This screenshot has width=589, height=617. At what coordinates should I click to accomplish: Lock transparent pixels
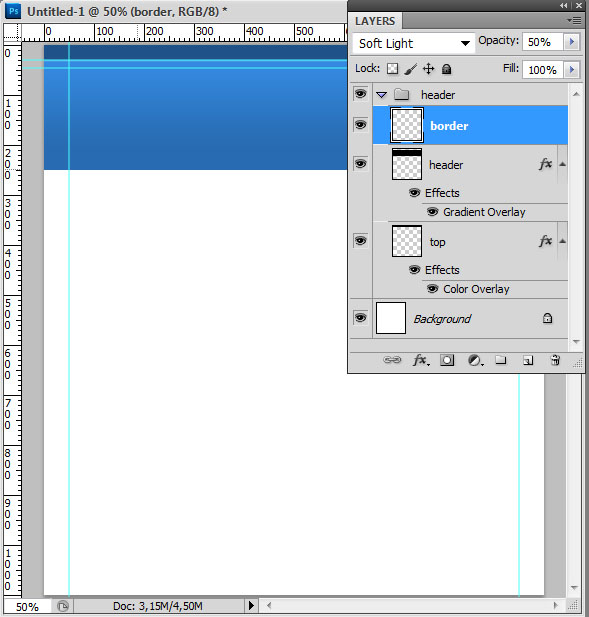[x=392, y=69]
